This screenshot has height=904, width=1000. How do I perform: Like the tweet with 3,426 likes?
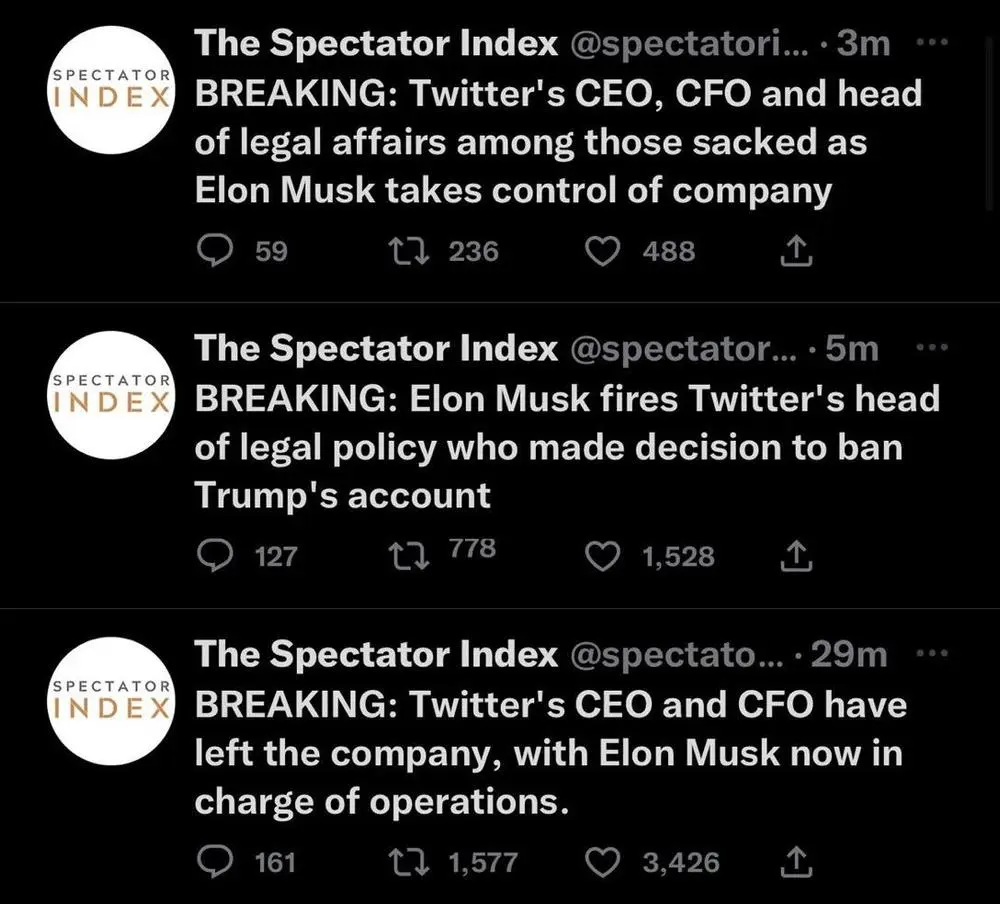(x=601, y=862)
